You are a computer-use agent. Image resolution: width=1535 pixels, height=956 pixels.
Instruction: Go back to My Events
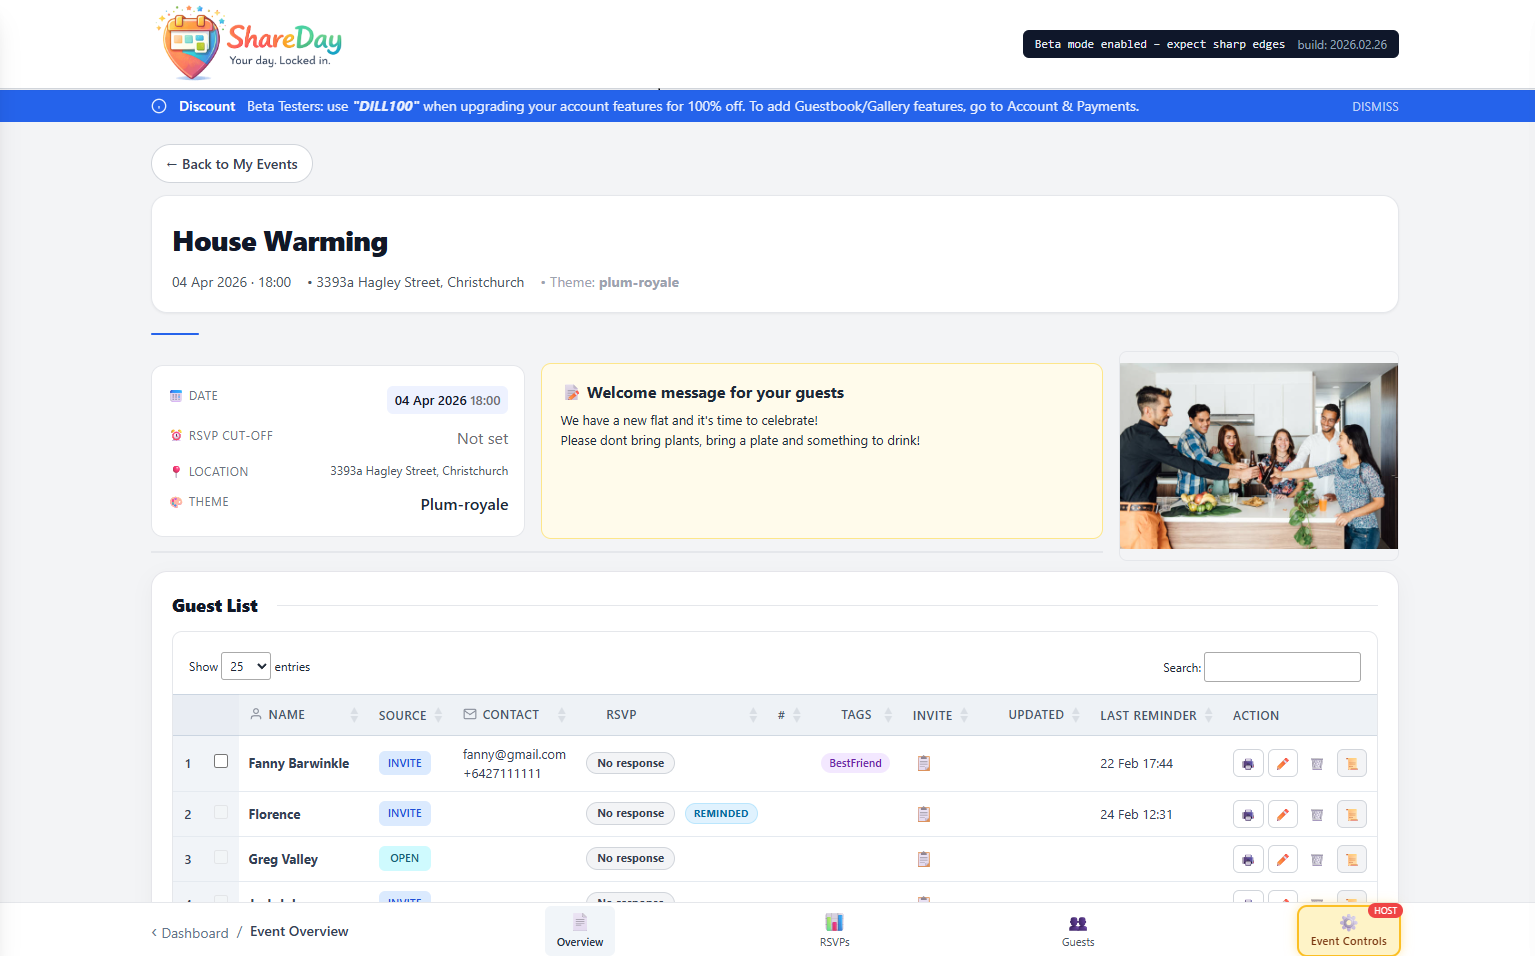click(x=232, y=164)
